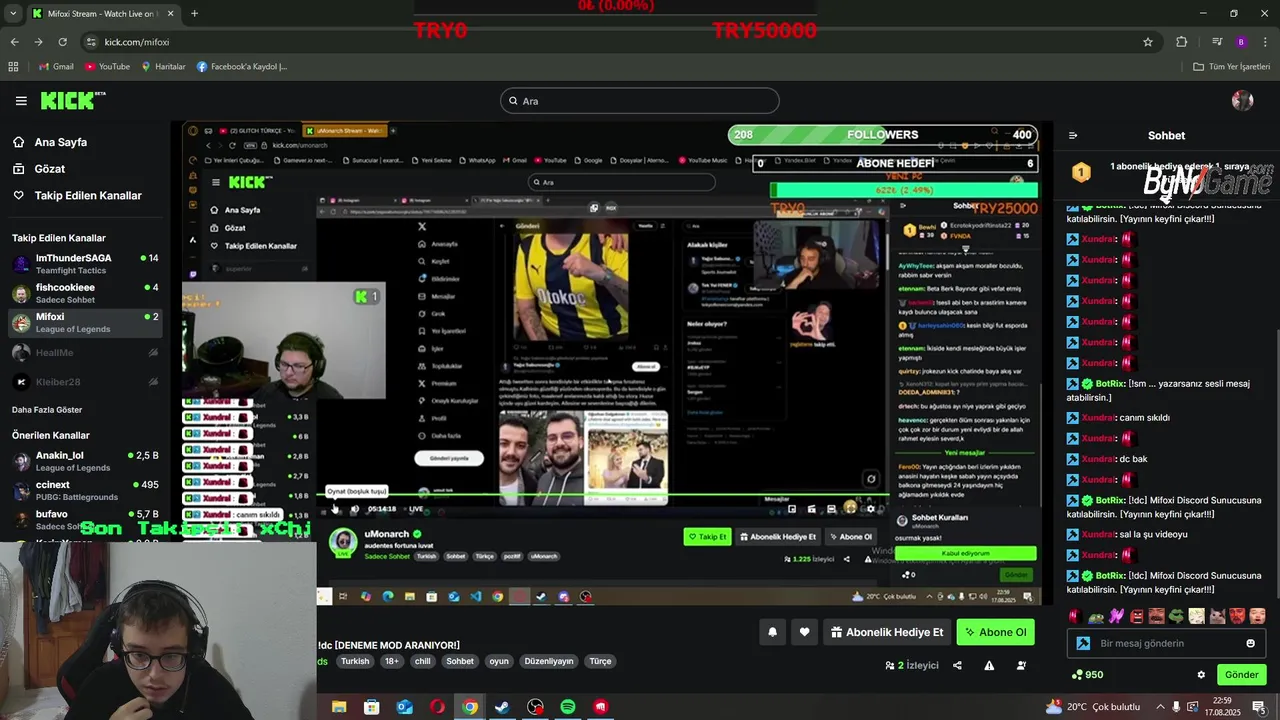Open Takip Edilen Kanallar in sidebar
Image resolution: width=1280 pixels, height=720 pixels.
77,195
